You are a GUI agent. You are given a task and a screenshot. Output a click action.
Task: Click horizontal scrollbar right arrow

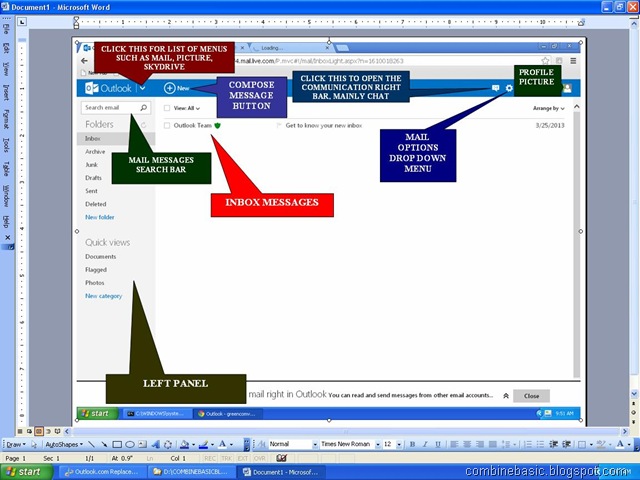click(x=624, y=431)
